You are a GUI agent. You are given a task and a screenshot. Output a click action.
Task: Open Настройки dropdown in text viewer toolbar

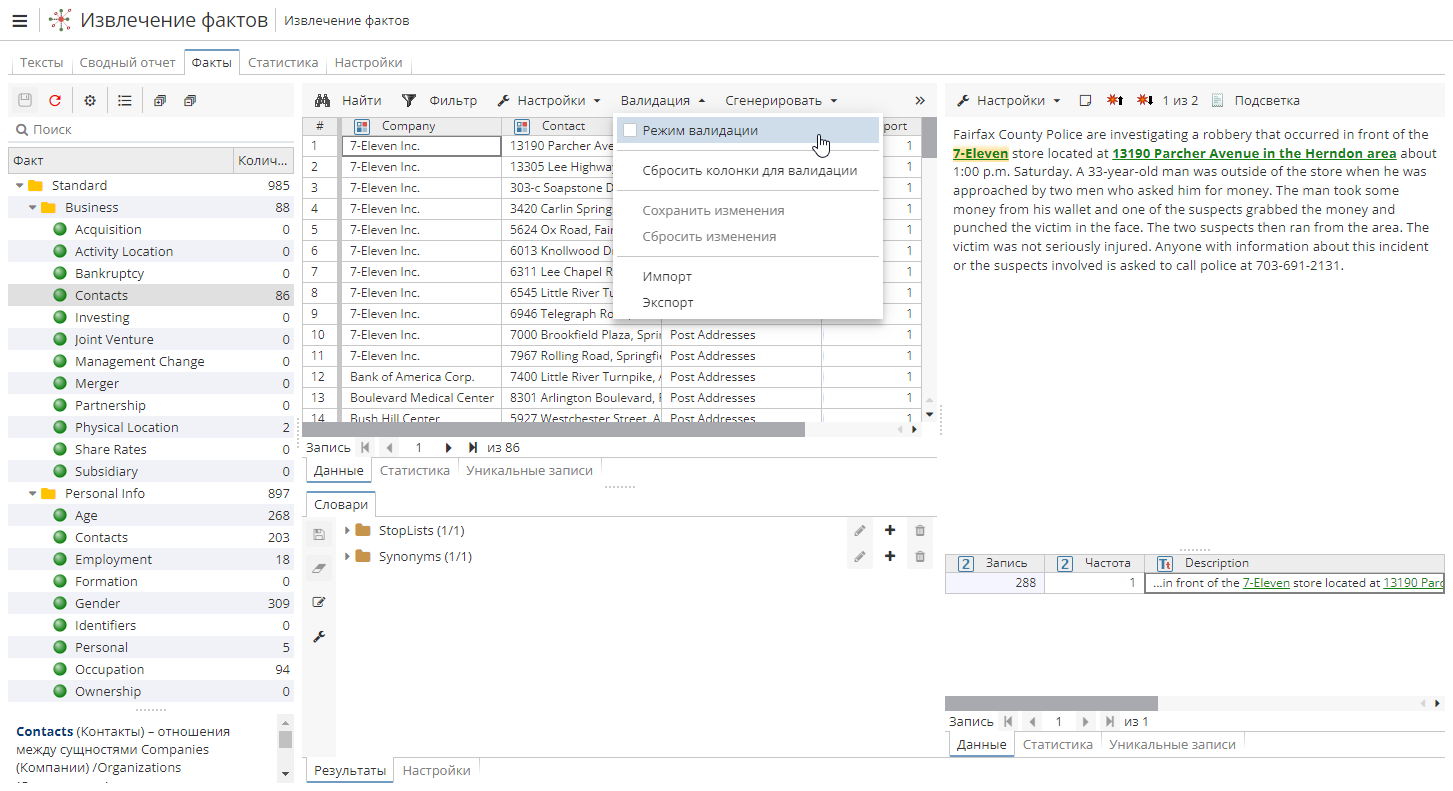1008,101
